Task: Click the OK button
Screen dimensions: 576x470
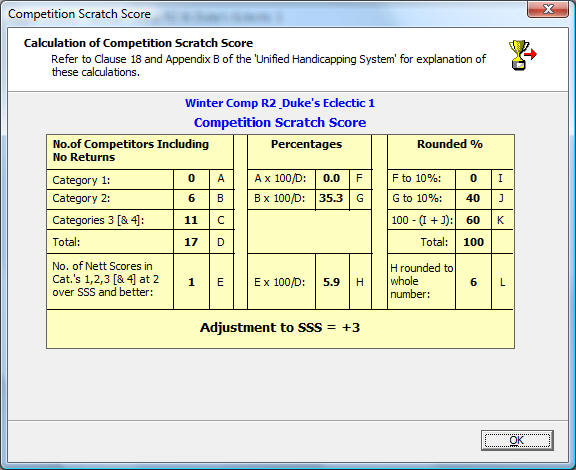Action: click(x=517, y=440)
